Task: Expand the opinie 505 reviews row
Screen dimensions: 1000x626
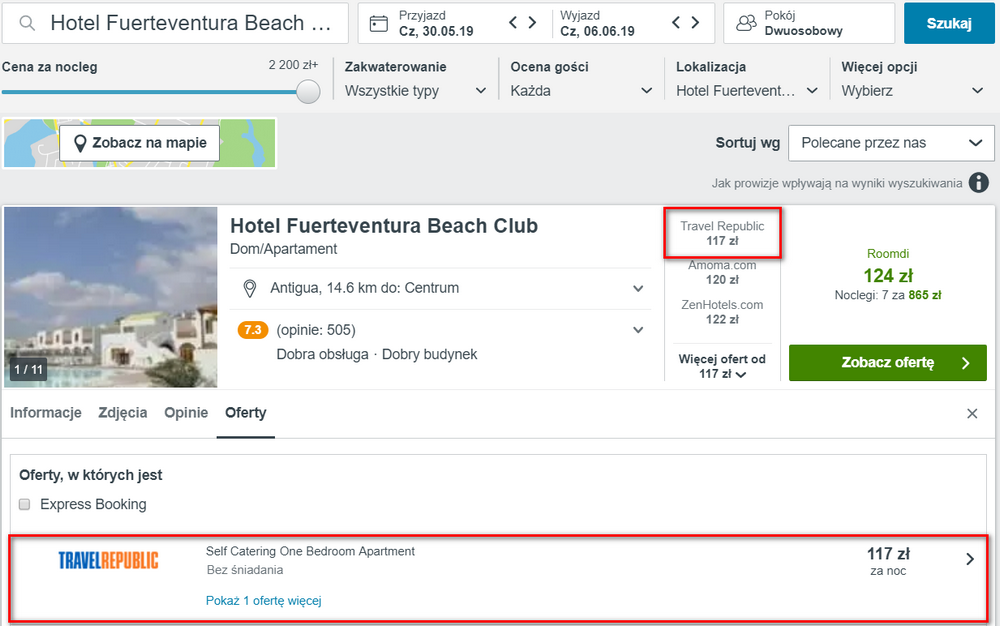Action: tap(440, 330)
